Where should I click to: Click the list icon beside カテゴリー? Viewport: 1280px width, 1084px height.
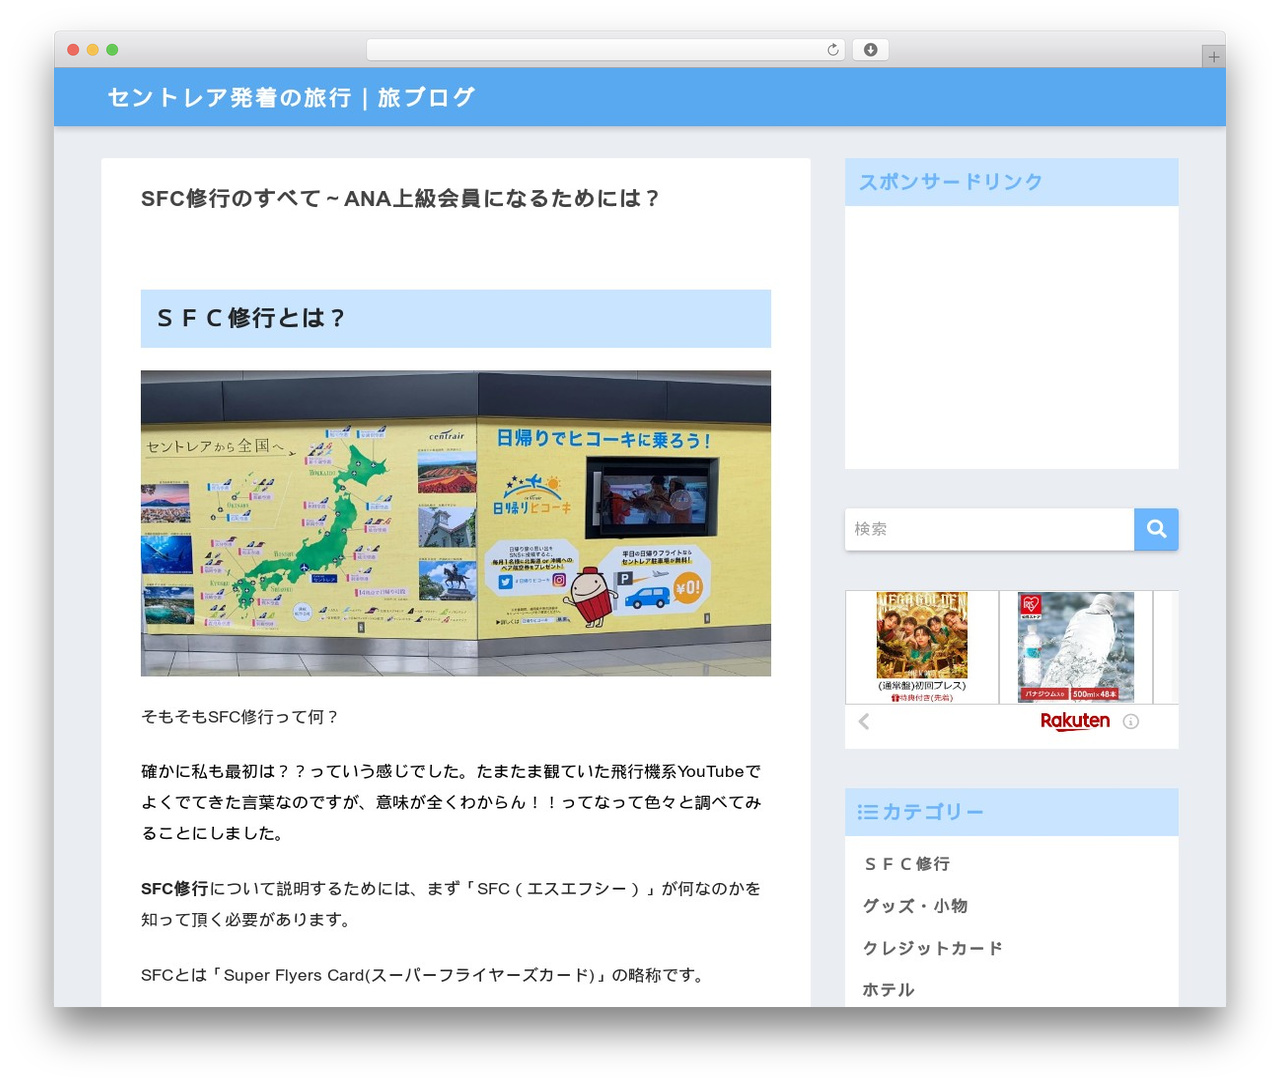(x=867, y=812)
